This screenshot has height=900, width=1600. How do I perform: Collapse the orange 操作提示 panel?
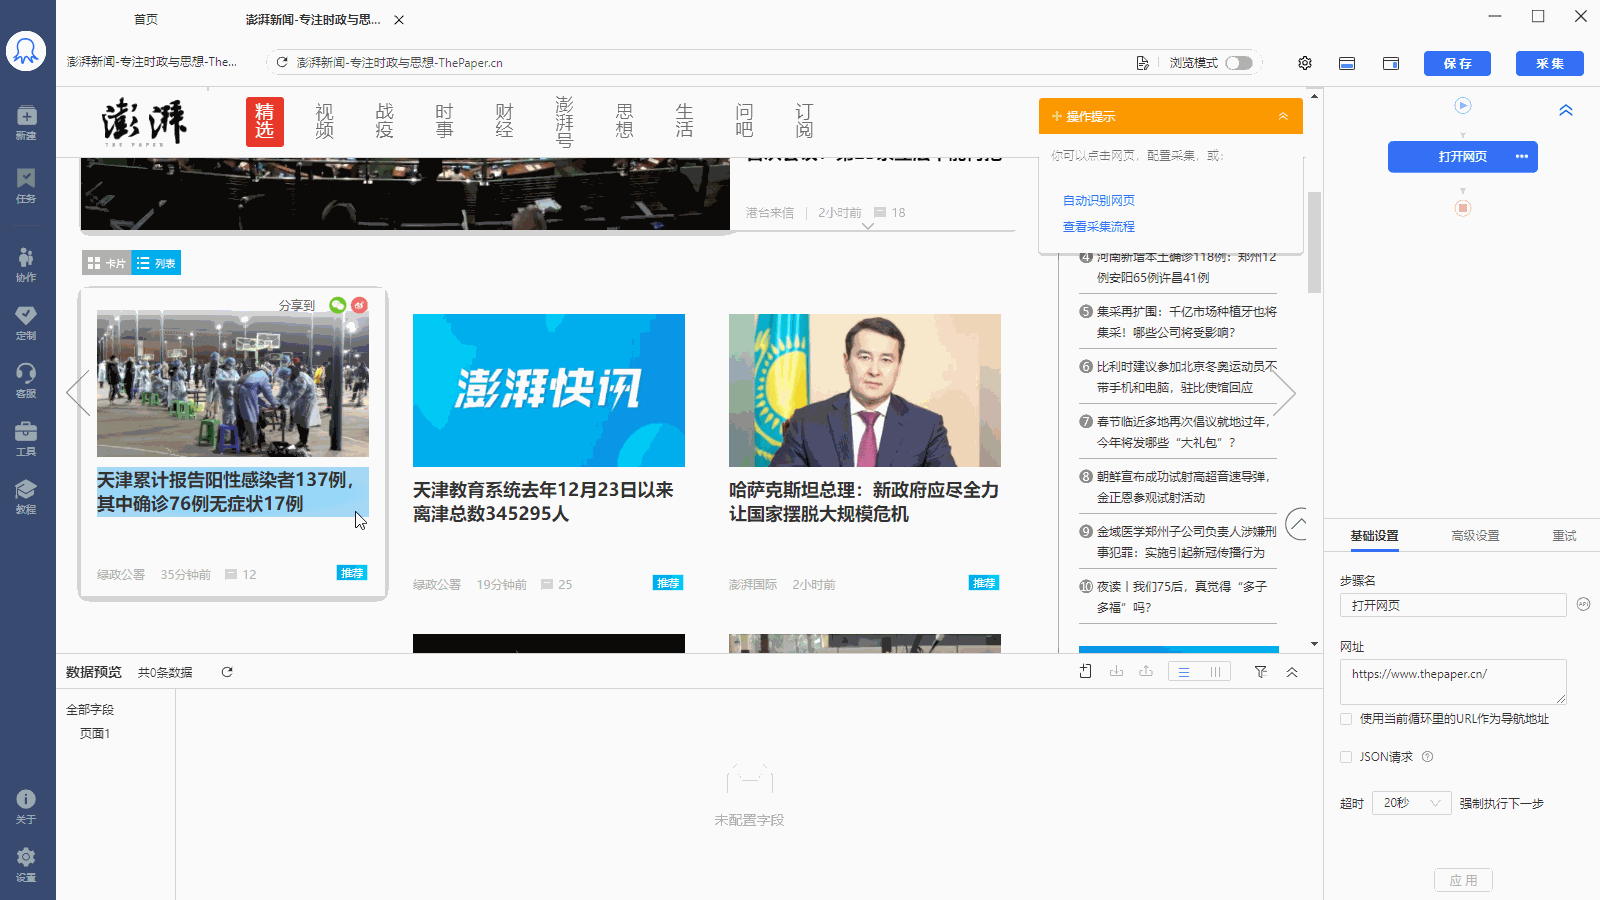1283,116
